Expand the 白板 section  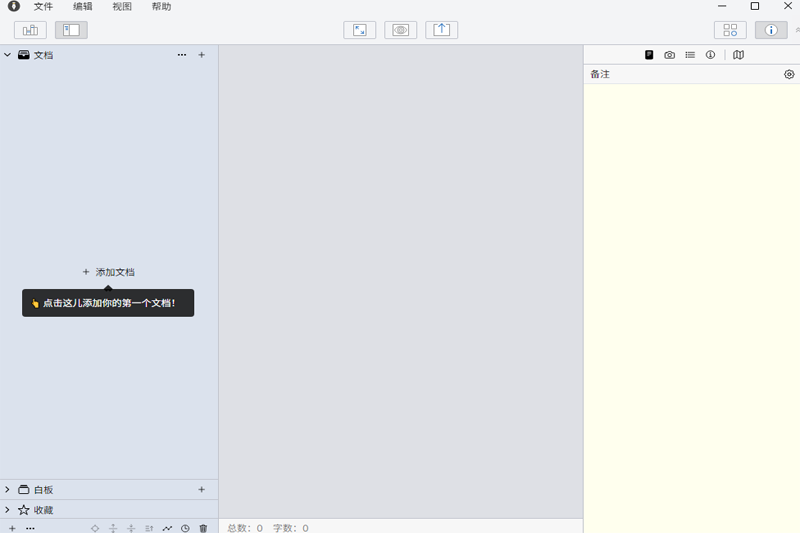(x=8, y=490)
